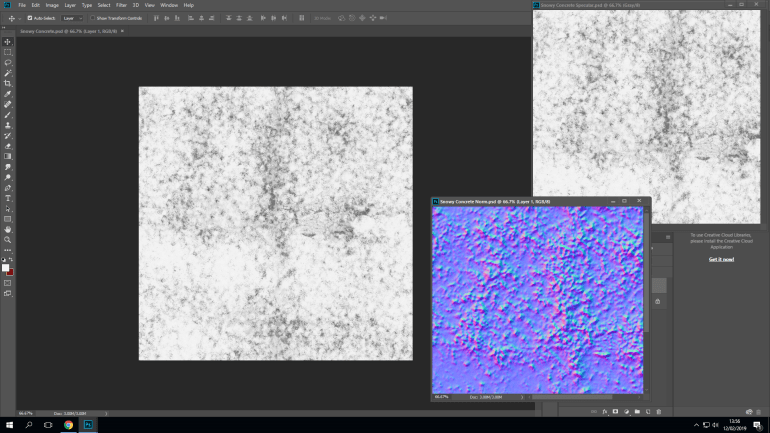Pick the white foreground color swatch
Image resolution: width=770 pixels, height=433 pixels.
pyautogui.click(x=5, y=268)
